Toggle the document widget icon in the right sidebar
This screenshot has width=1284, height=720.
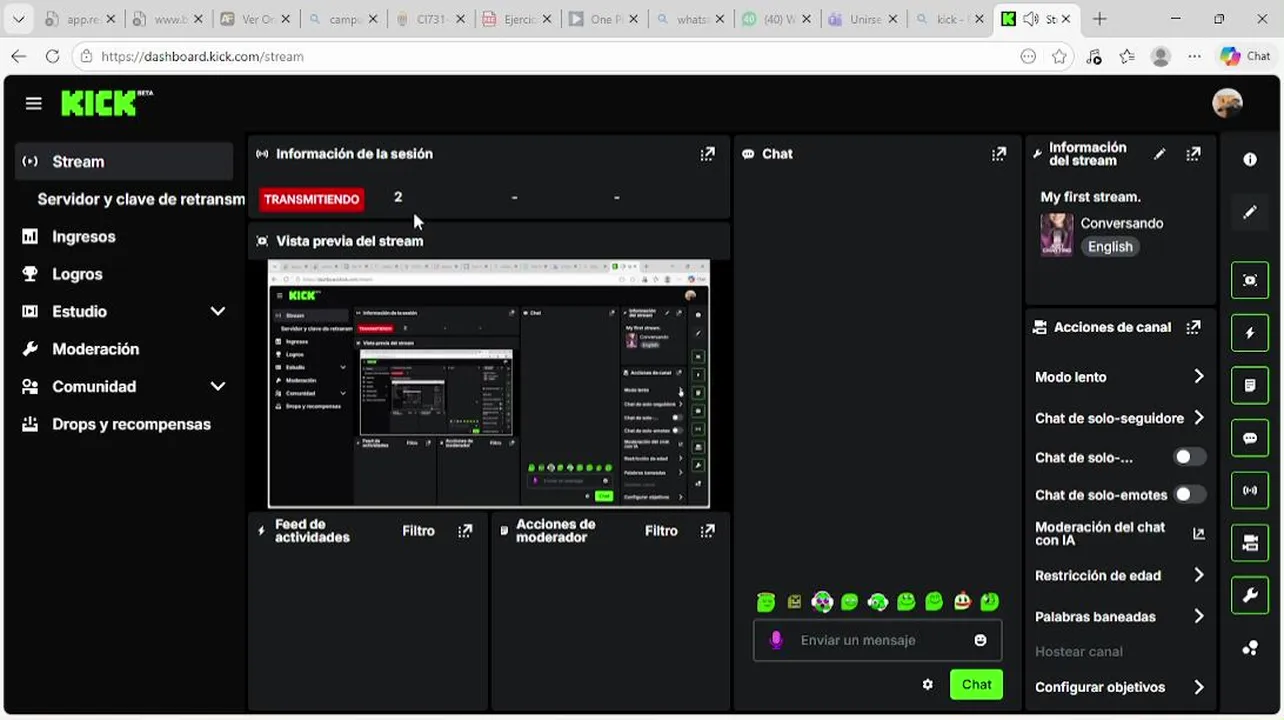pyautogui.click(x=1250, y=385)
